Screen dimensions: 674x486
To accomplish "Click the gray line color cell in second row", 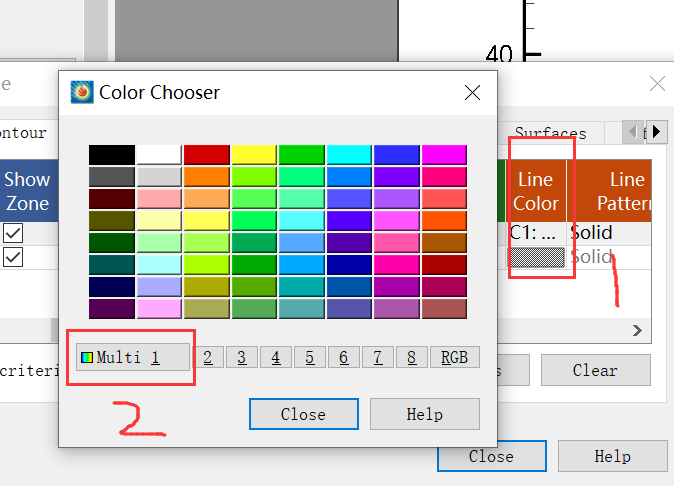I will 536,257.
